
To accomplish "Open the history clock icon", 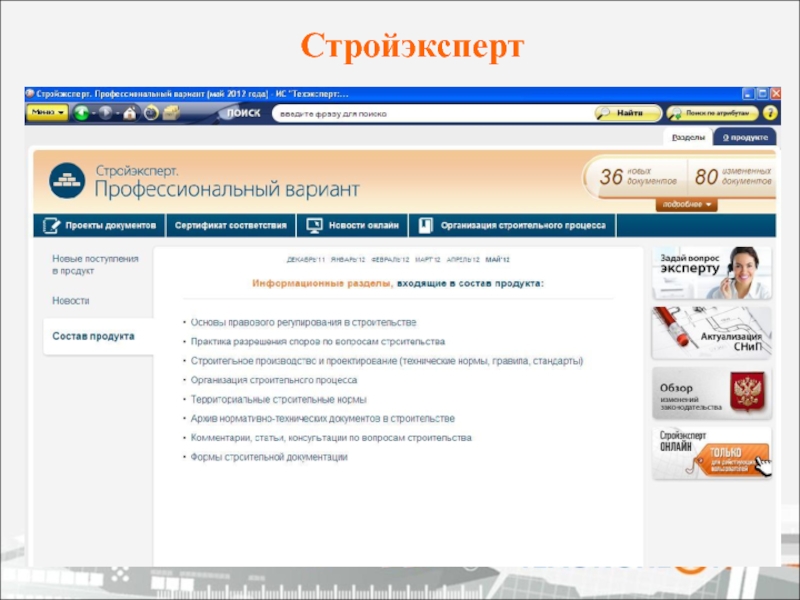I will click(151, 113).
